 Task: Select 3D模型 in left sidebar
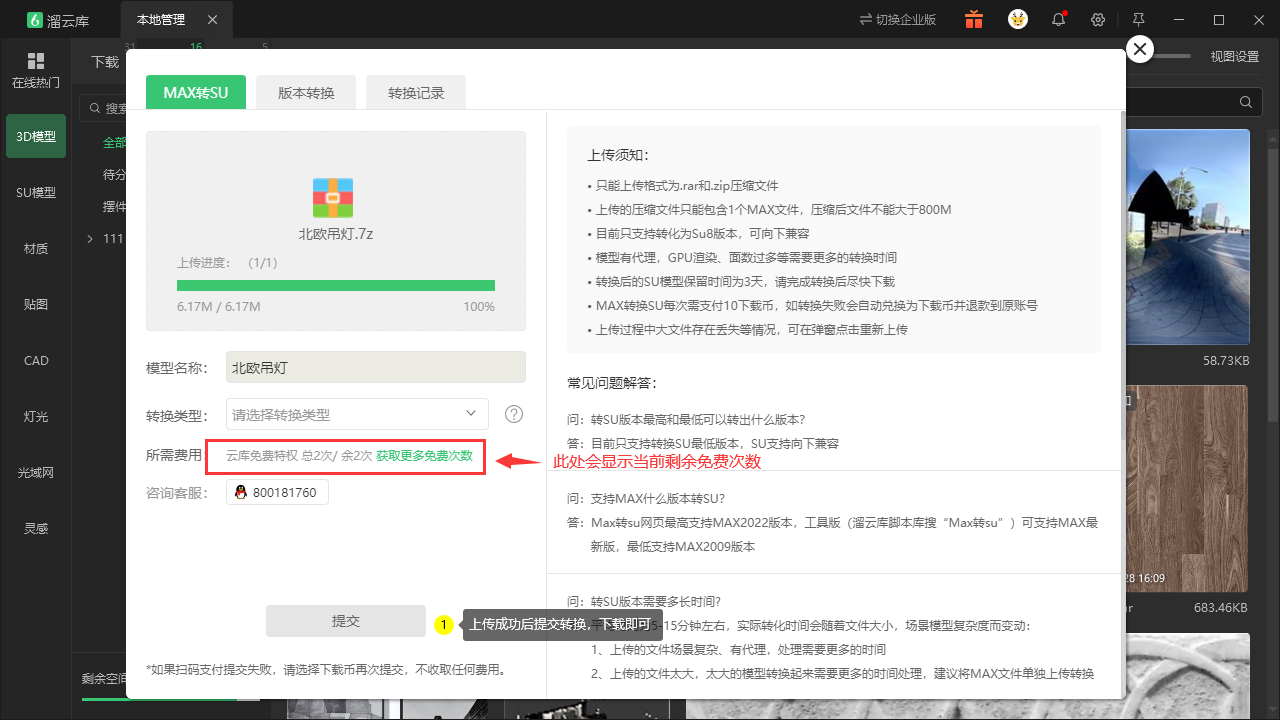pos(36,136)
